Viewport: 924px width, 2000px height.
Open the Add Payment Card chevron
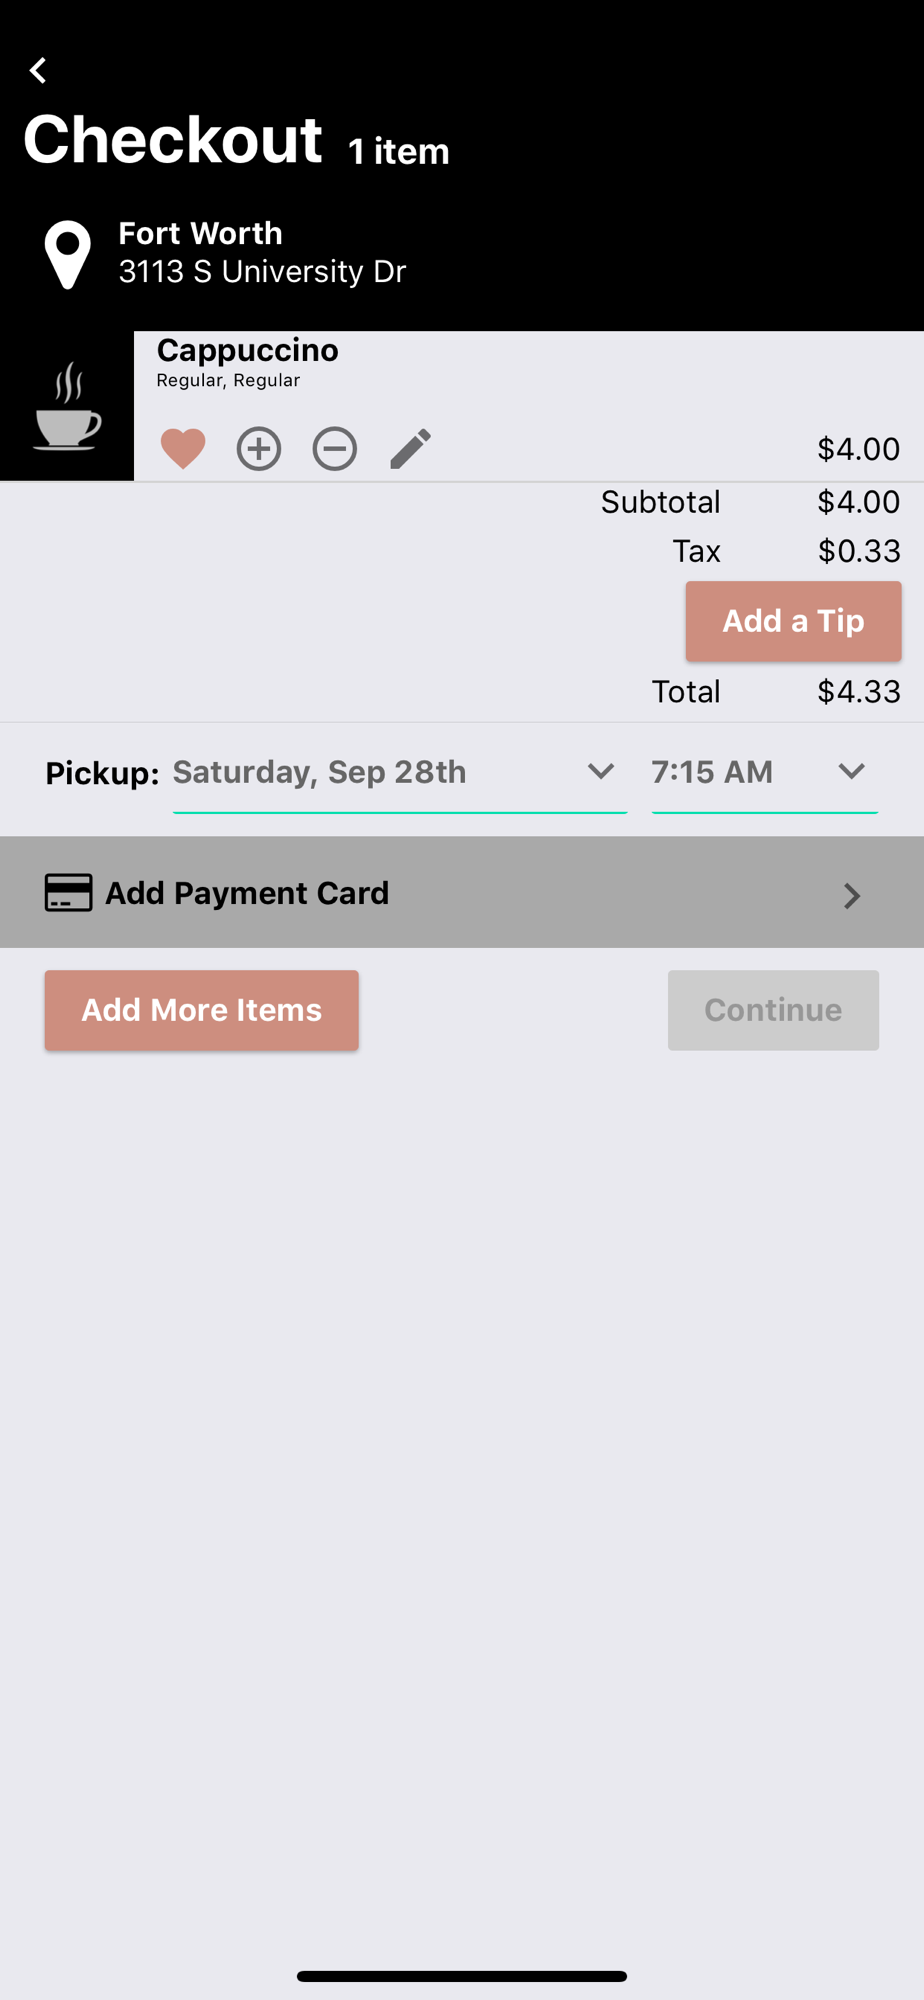coord(852,895)
